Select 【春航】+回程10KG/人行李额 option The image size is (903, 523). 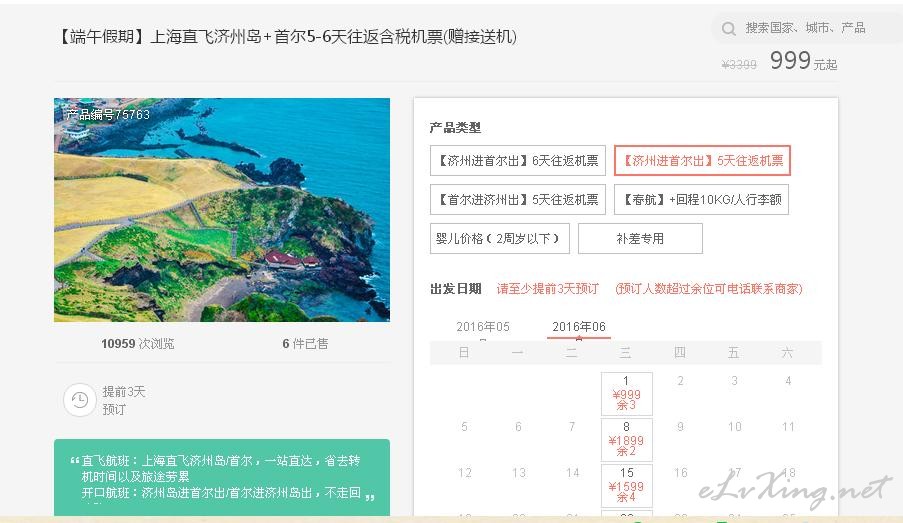[x=701, y=199]
